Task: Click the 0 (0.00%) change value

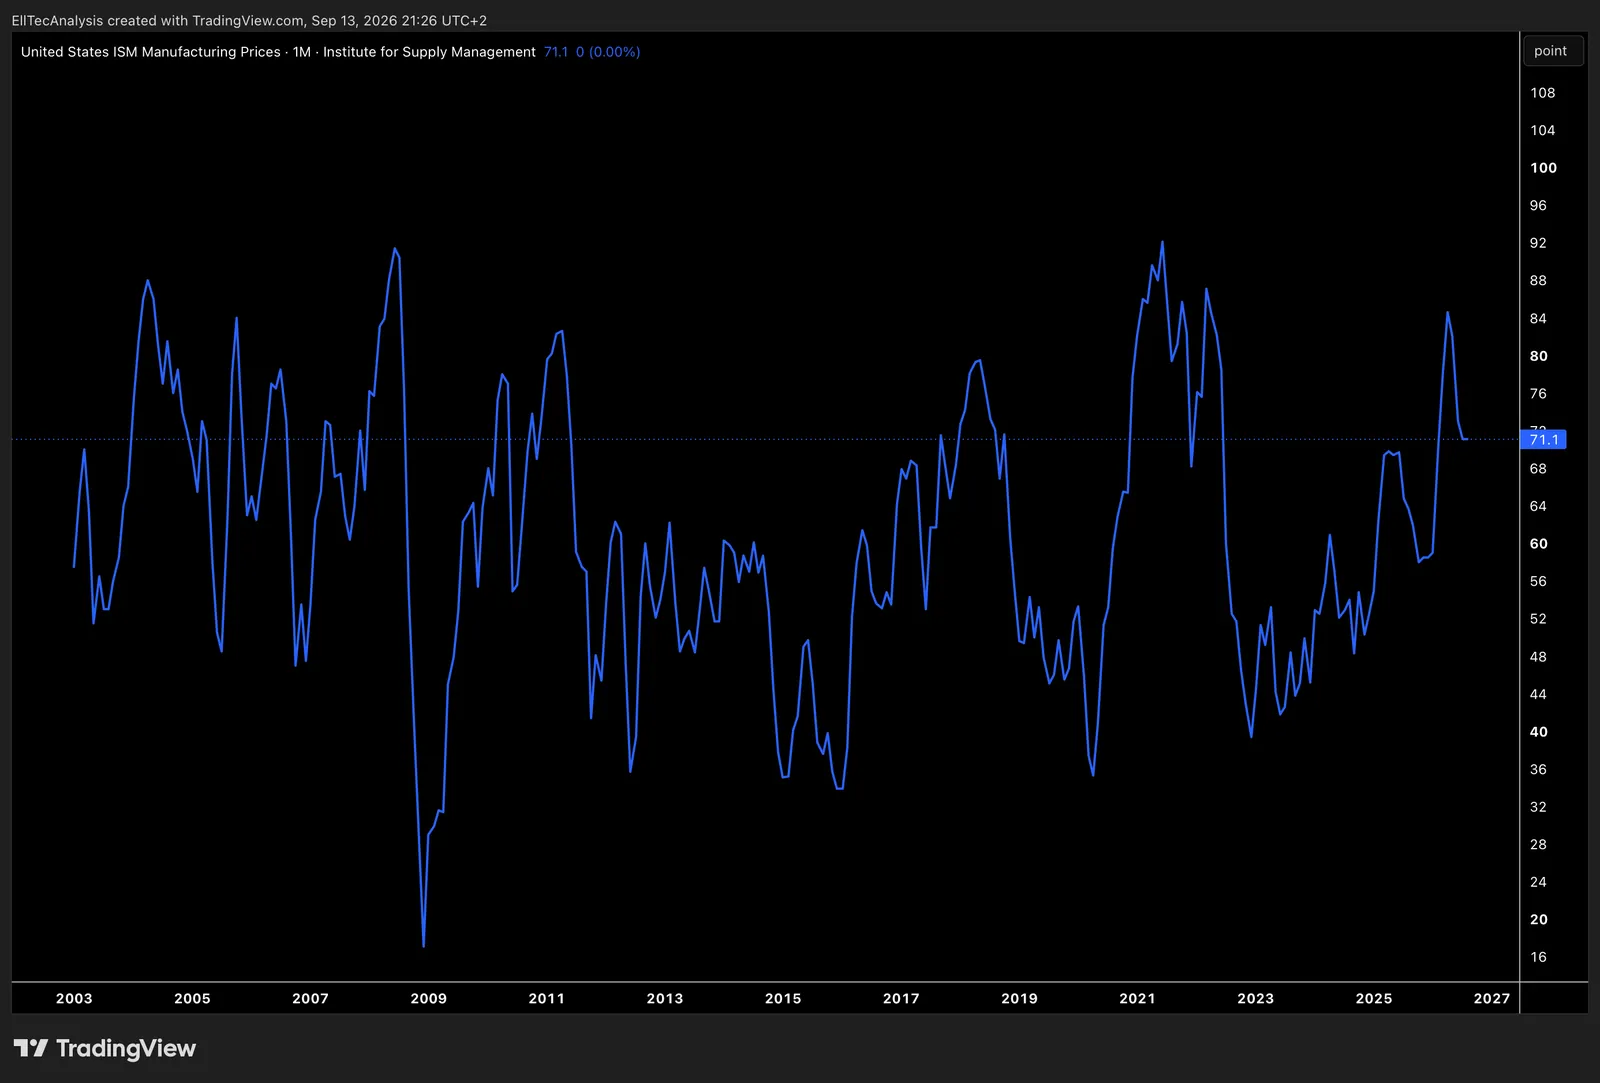Action: click(608, 52)
